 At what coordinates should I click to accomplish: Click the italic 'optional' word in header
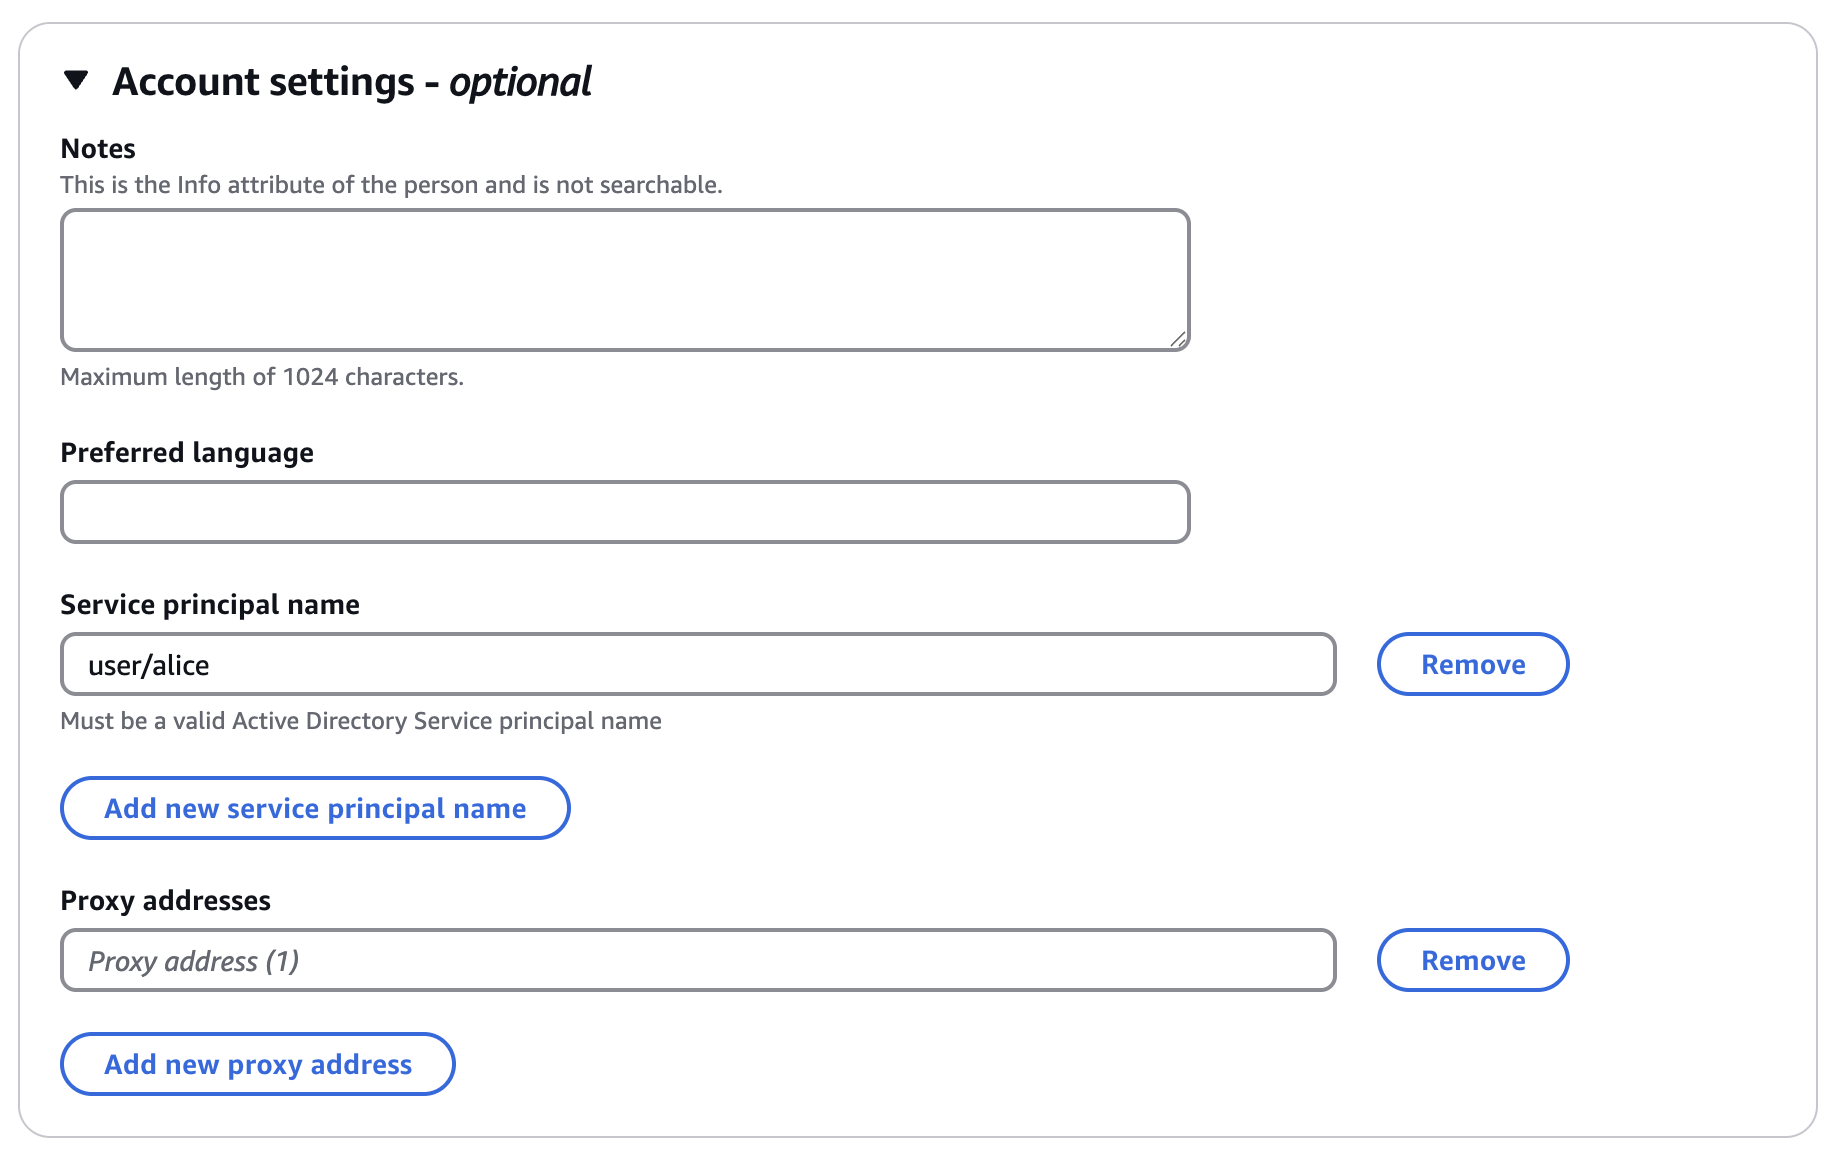click(x=520, y=82)
